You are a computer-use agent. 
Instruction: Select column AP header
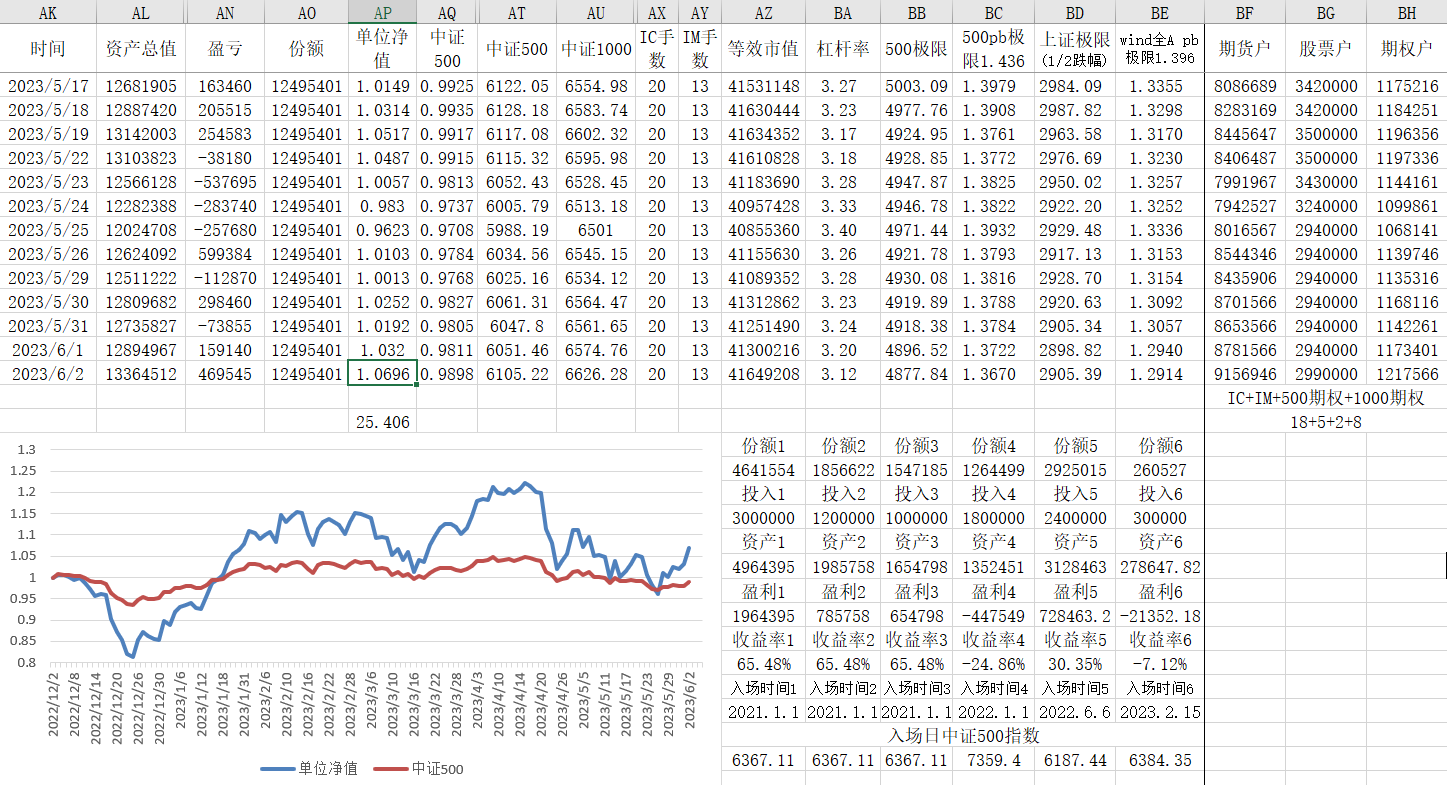[382, 13]
